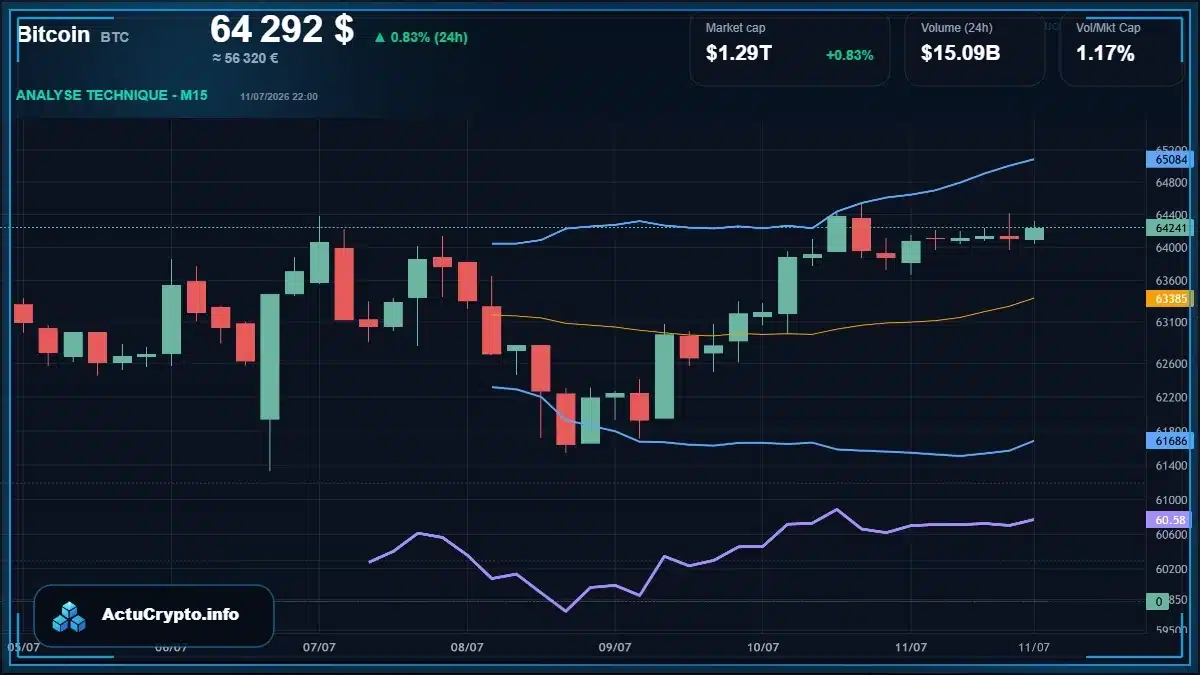Click the +0.83% market cap change
This screenshot has width=1200, height=675.
[x=850, y=55]
